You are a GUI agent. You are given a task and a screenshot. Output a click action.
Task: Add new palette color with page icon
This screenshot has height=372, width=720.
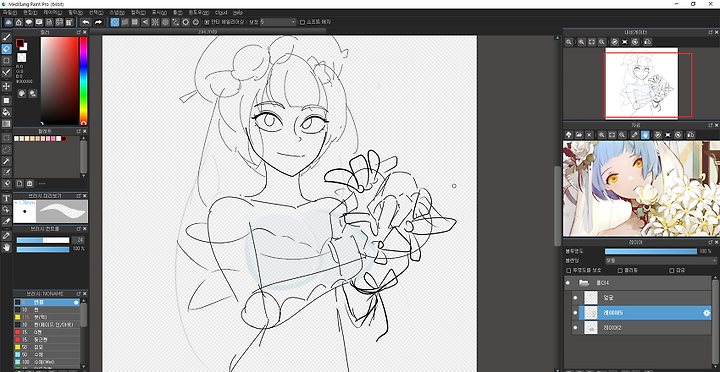pos(19,184)
